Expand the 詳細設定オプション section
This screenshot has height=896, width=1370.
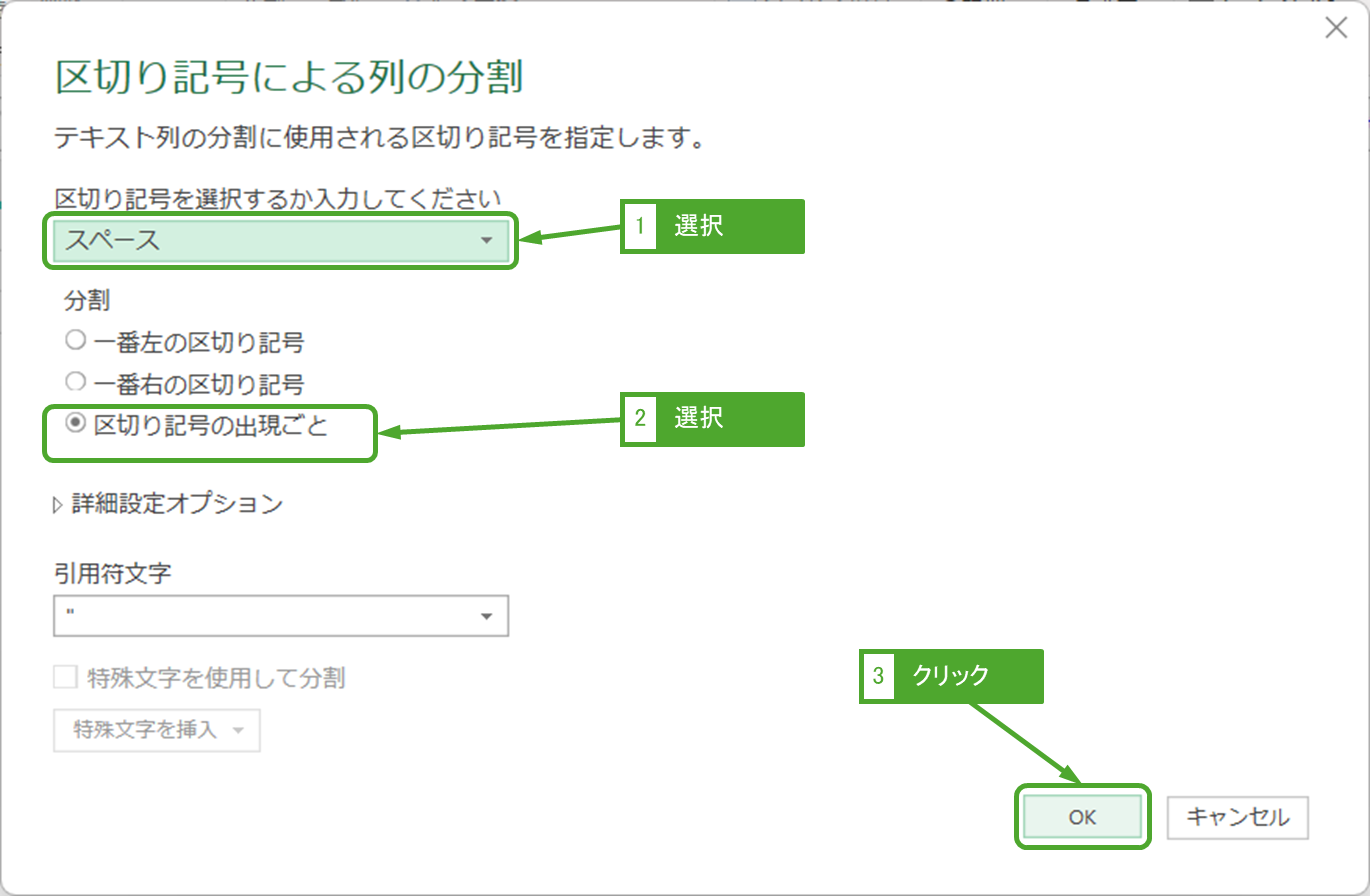(x=168, y=504)
